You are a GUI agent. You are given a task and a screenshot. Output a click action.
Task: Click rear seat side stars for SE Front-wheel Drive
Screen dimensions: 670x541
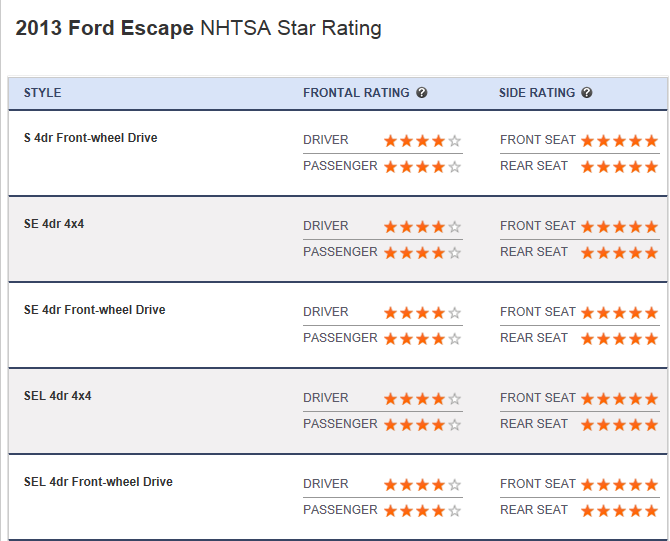coord(619,339)
